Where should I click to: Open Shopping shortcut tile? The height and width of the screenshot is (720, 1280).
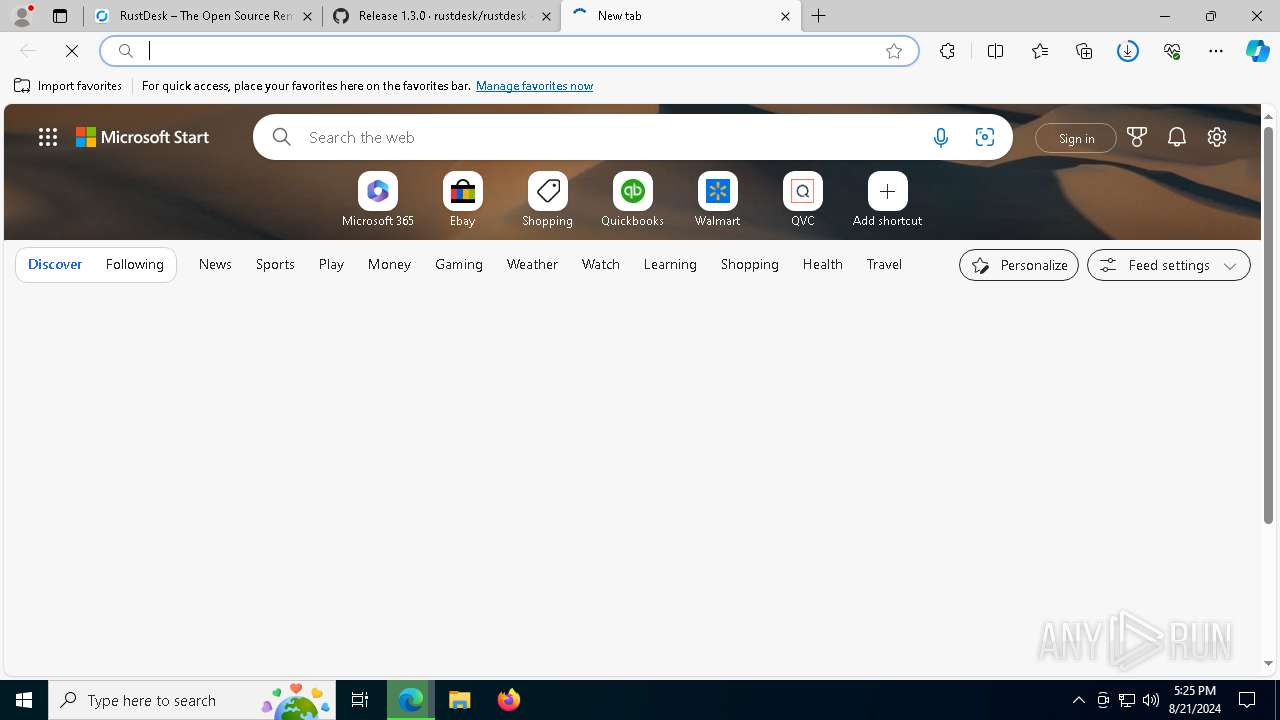(x=548, y=200)
